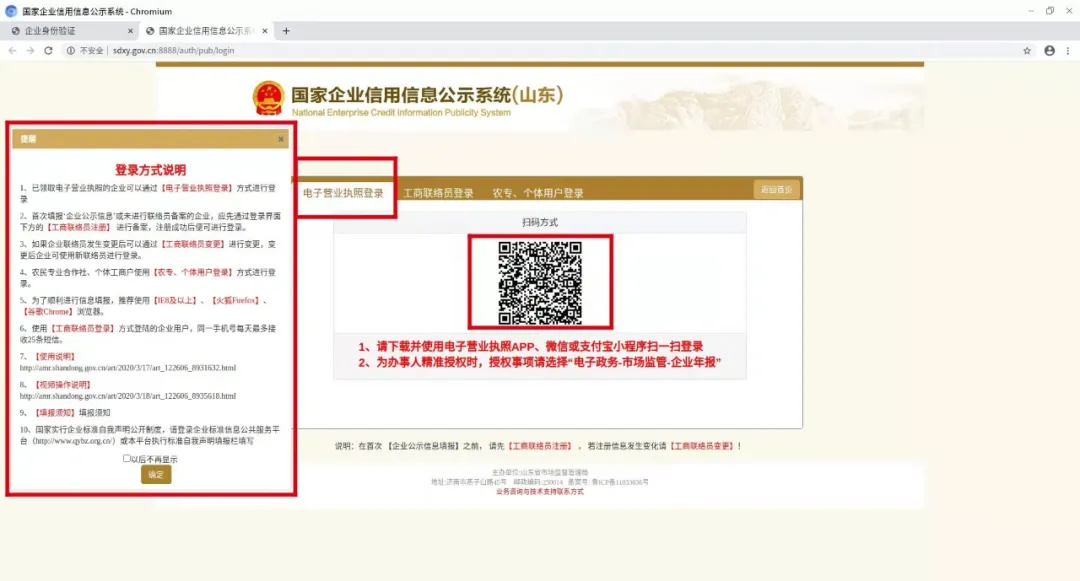Click 【工商联络员变更】 link below login panel

[x=703, y=446]
